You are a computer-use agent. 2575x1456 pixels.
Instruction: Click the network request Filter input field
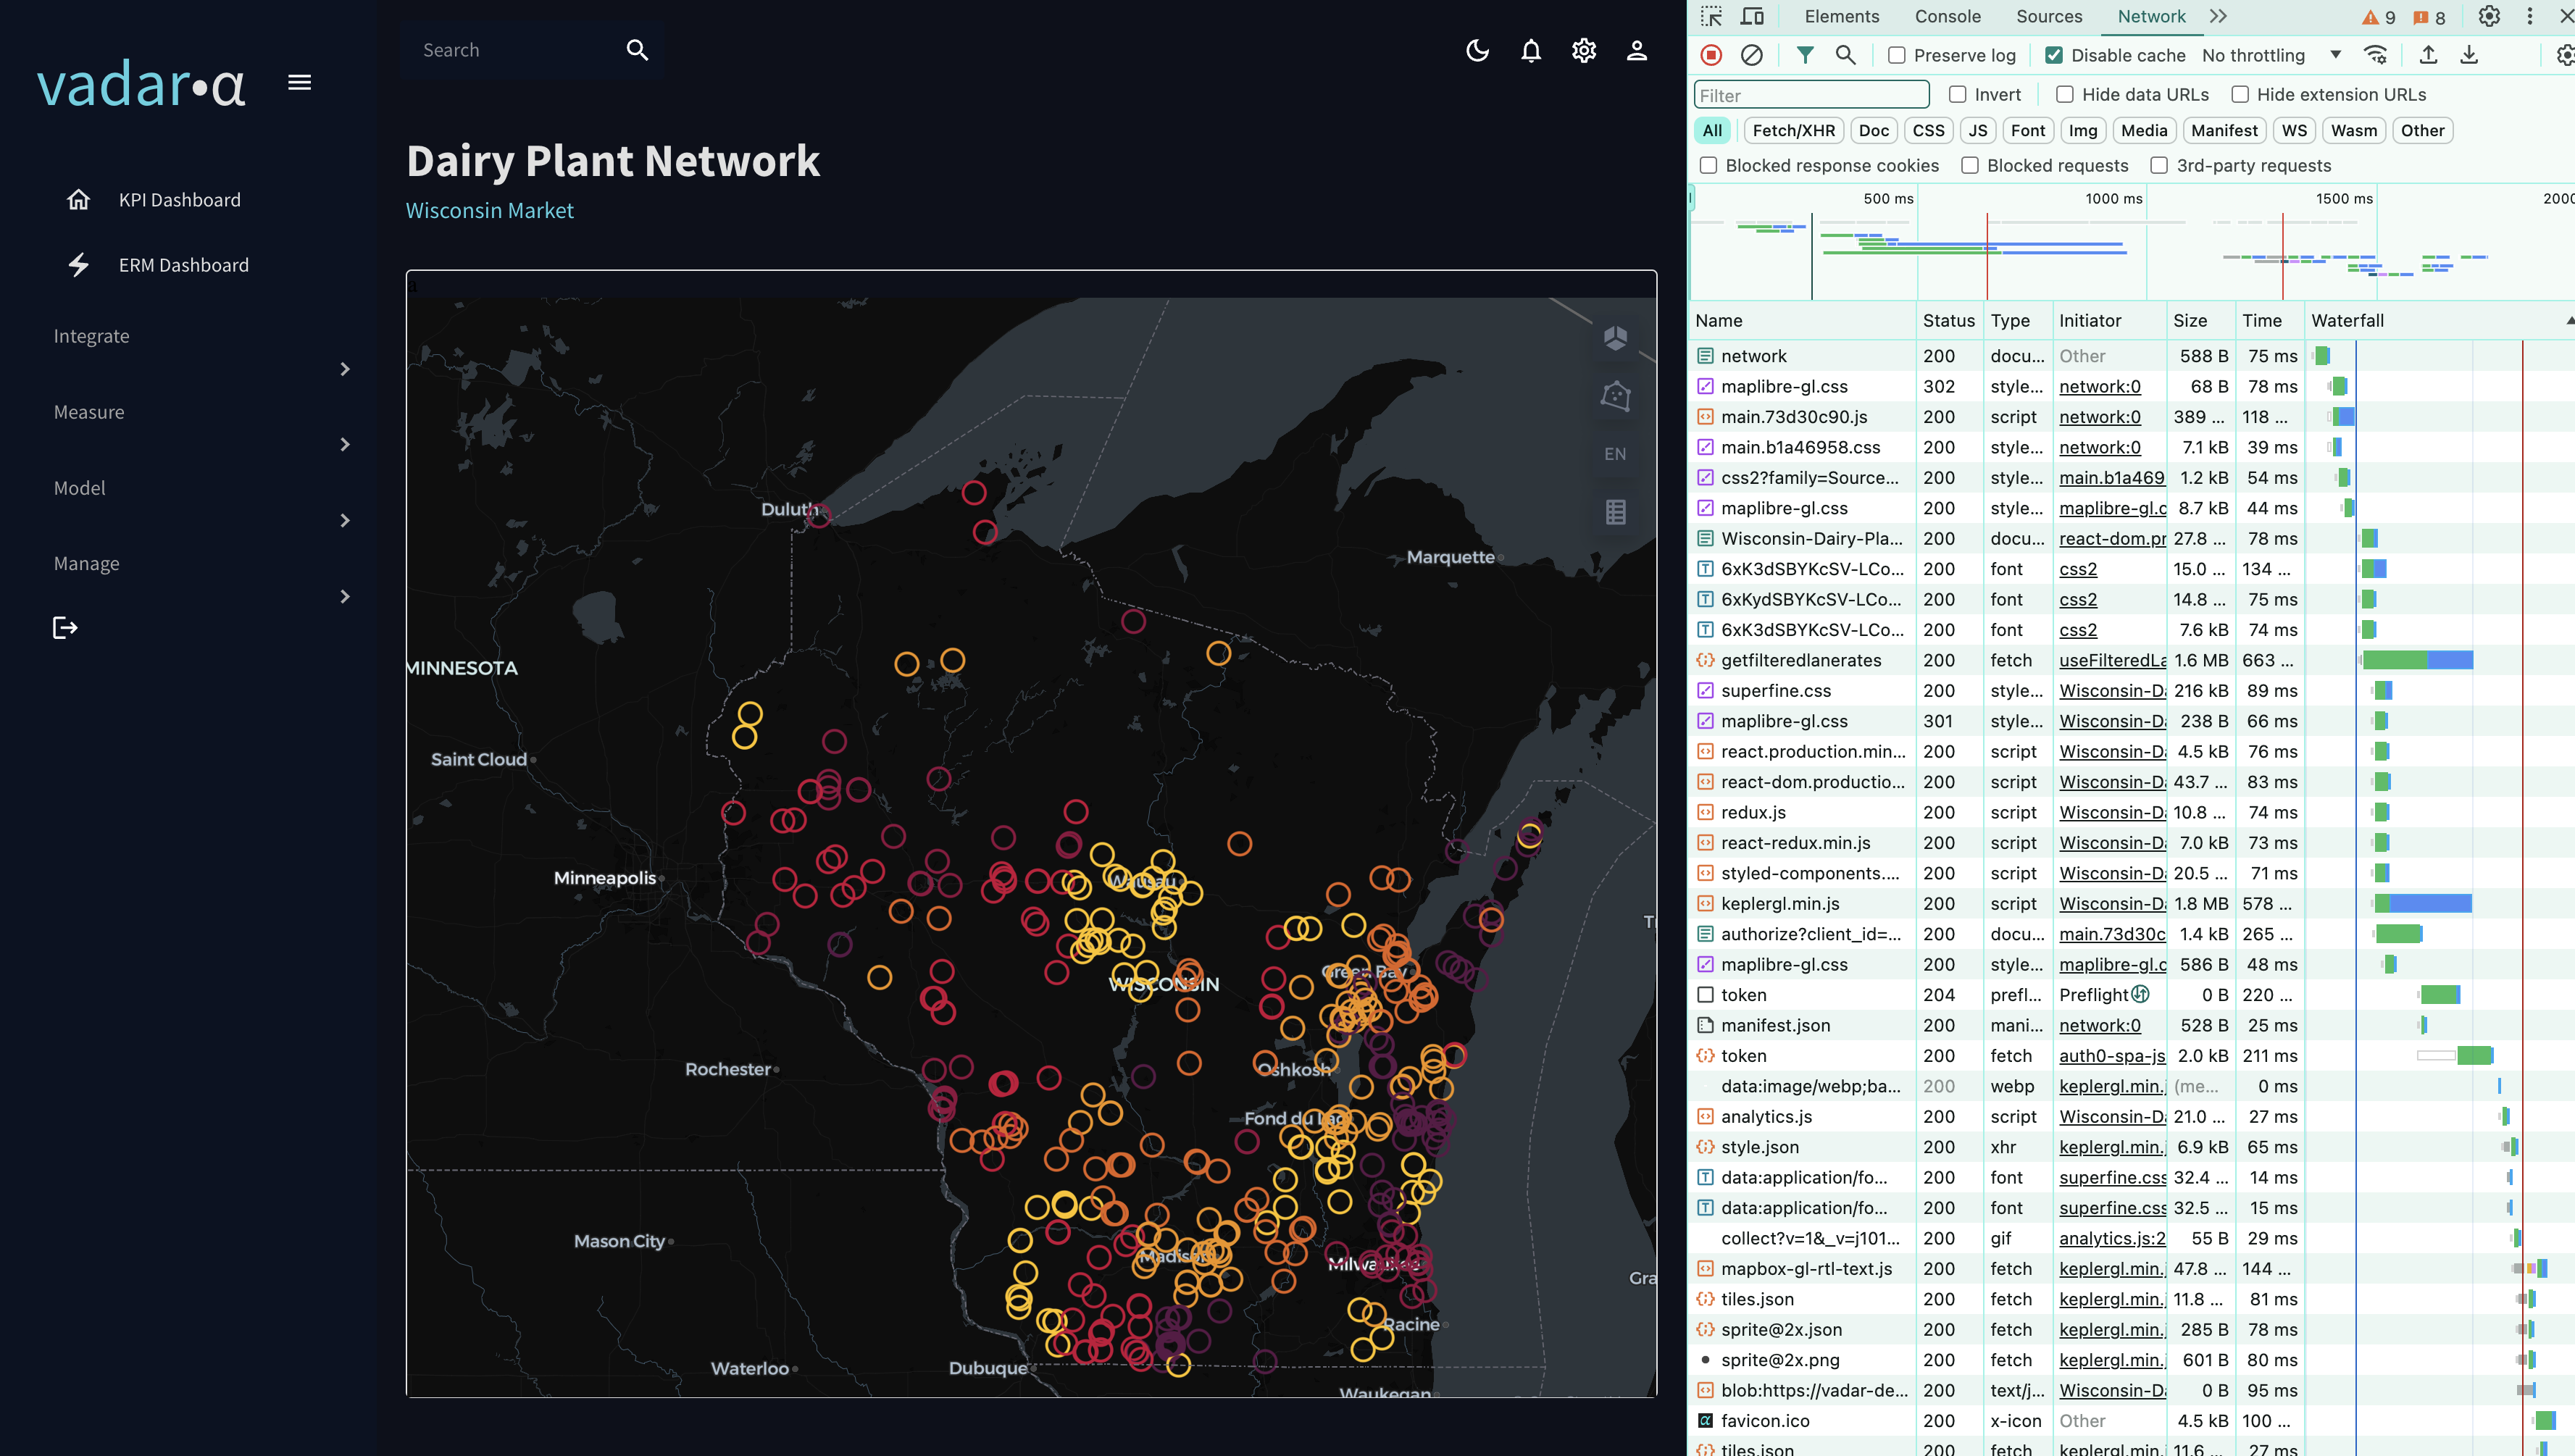pos(1811,94)
